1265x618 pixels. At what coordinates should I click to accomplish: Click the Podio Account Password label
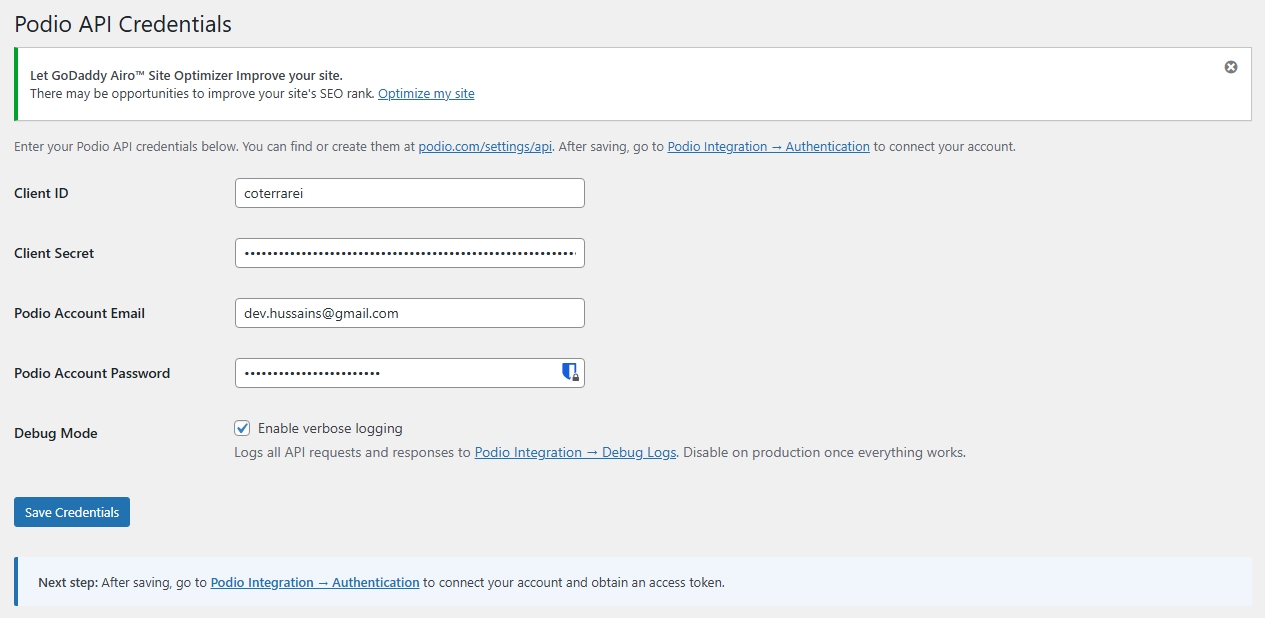coord(92,373)
